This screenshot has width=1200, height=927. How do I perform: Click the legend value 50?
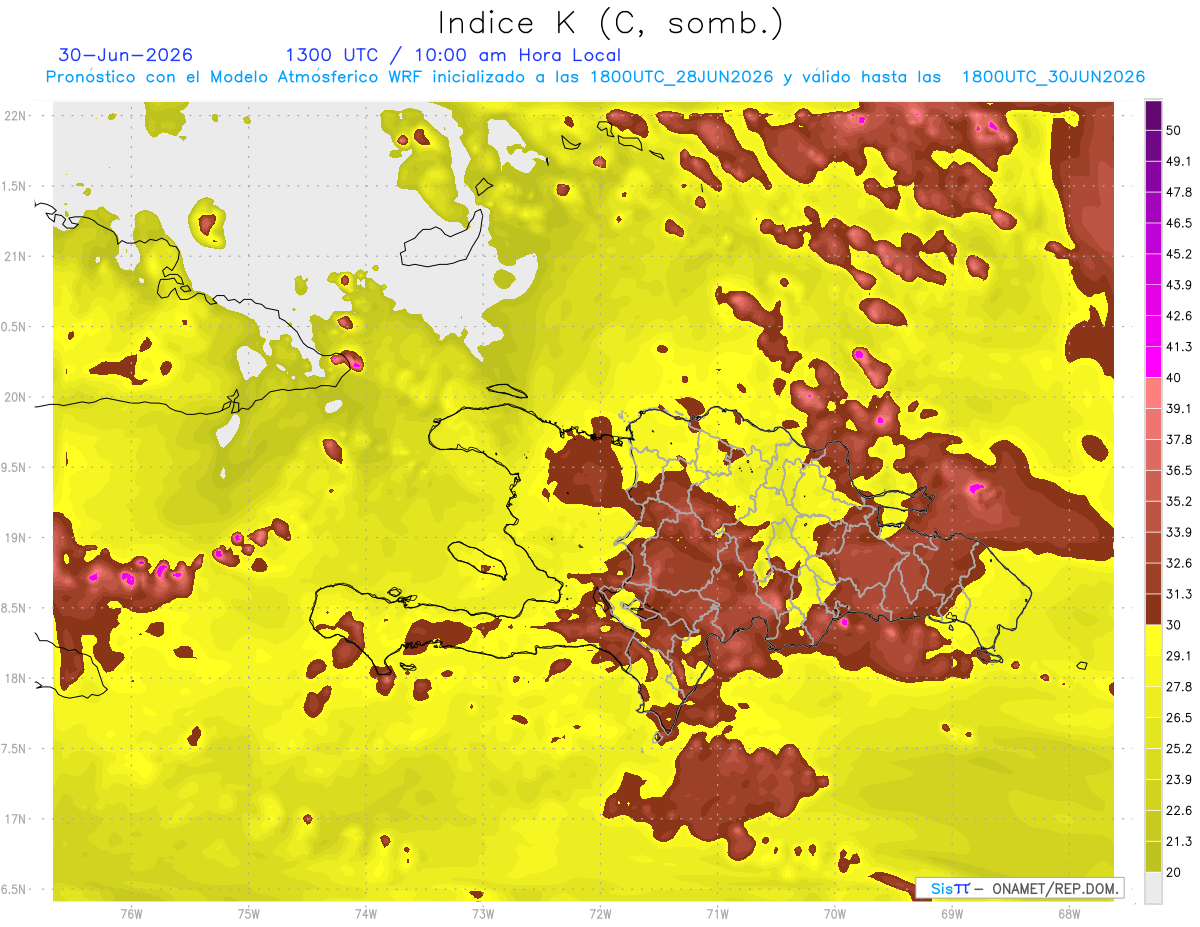[x=1175, y=130]
